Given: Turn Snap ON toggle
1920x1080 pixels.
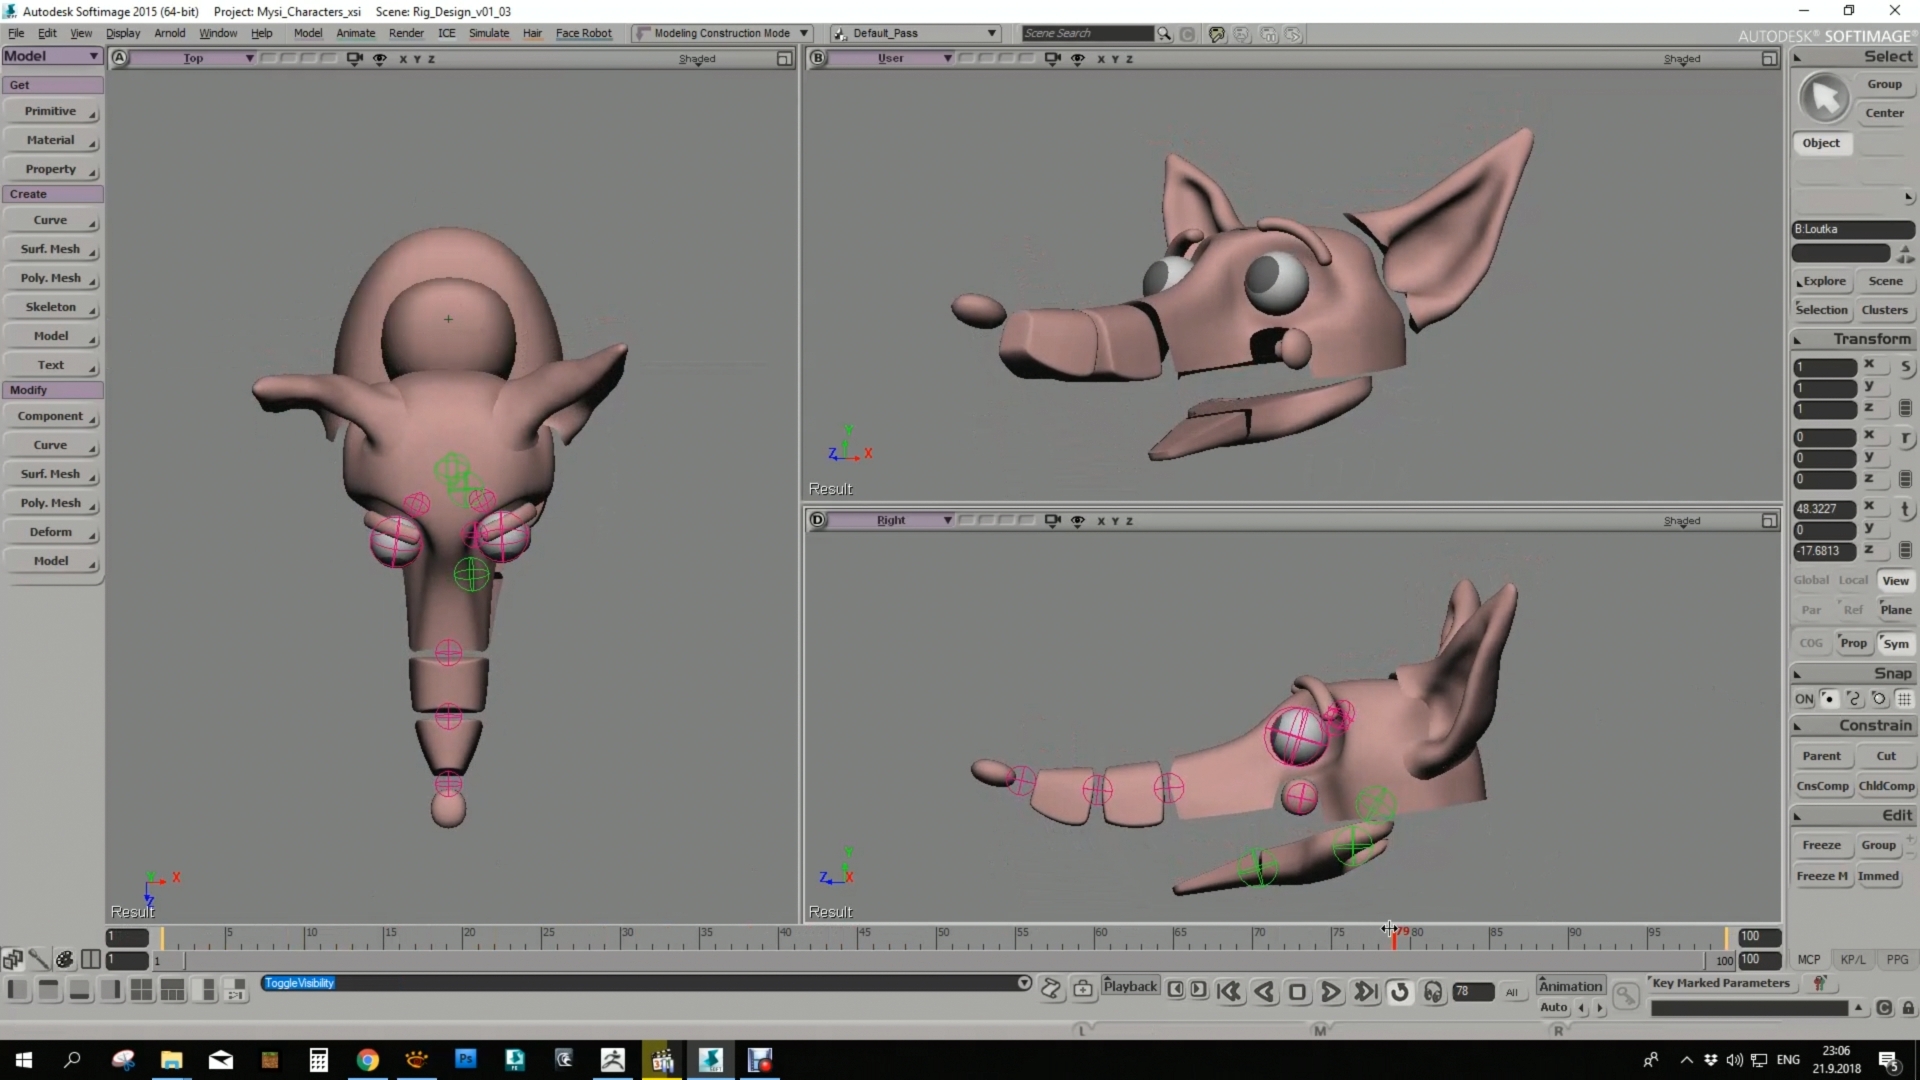Looking at the screenshot, I should (x=1804, y=700).
